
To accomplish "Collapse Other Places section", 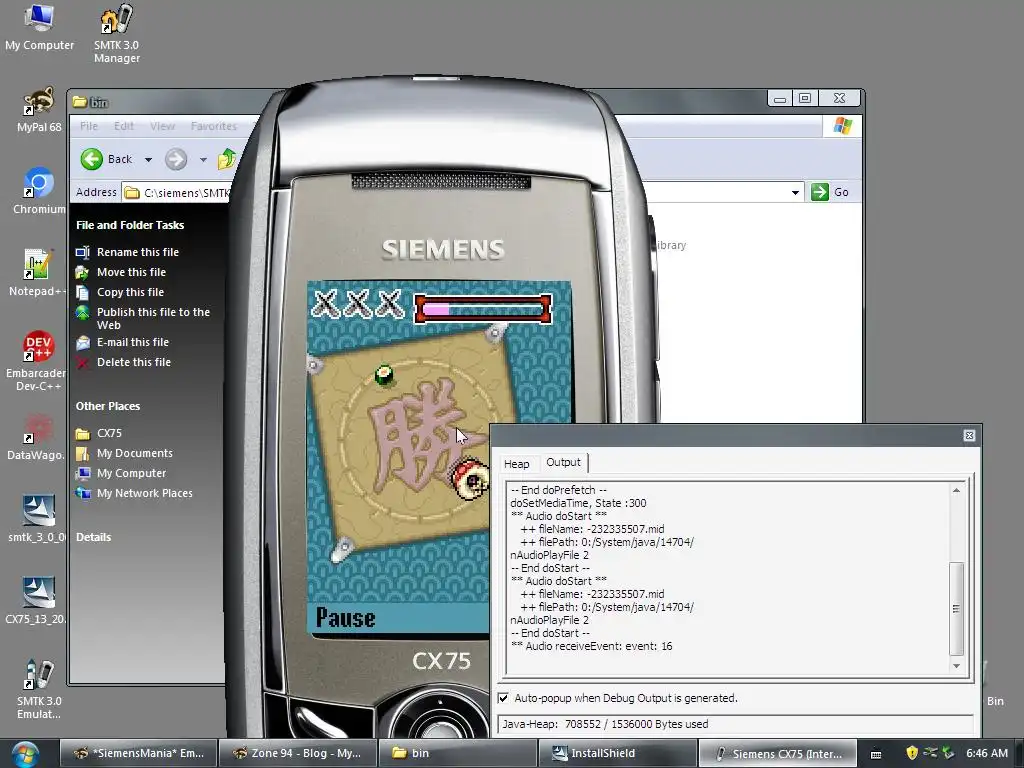I will tap(108, 406).
